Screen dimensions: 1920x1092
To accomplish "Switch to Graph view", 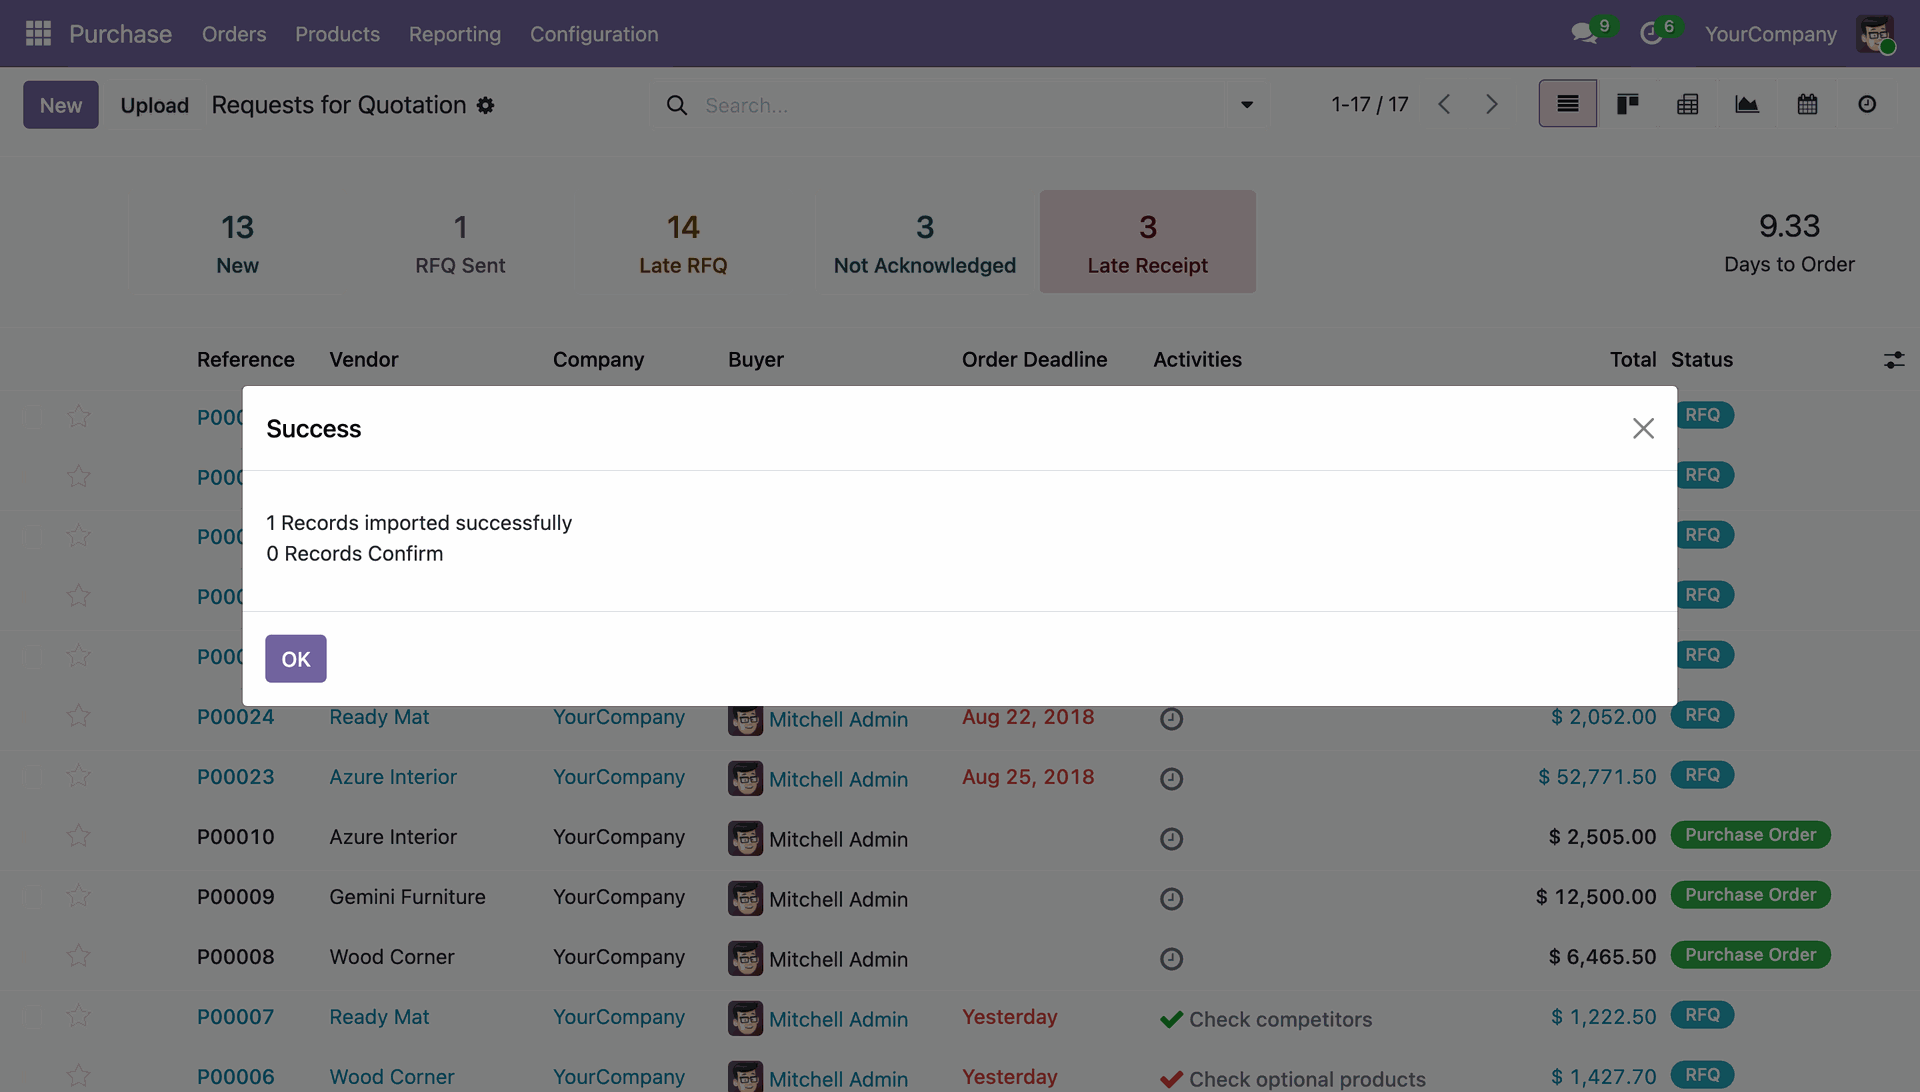I will pyautogui.click(x=1747, y=104).
